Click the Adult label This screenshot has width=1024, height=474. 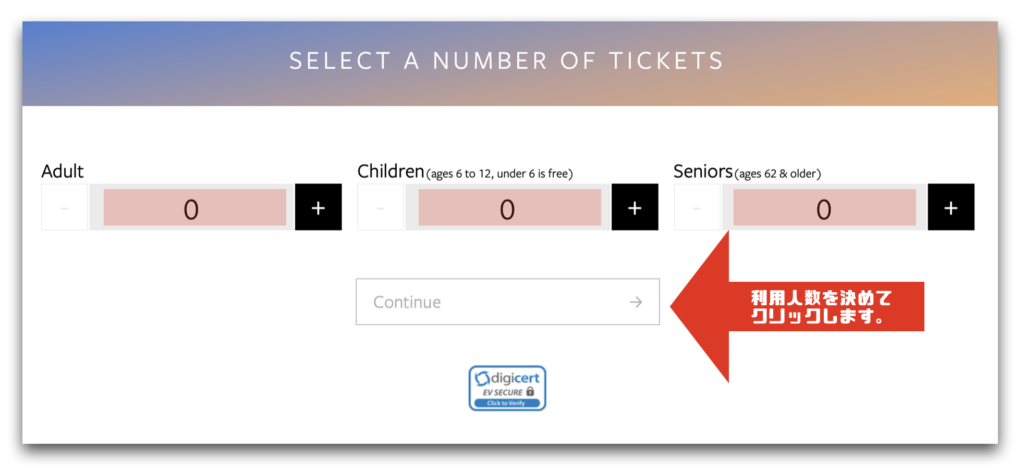click(x=63, y=171)
